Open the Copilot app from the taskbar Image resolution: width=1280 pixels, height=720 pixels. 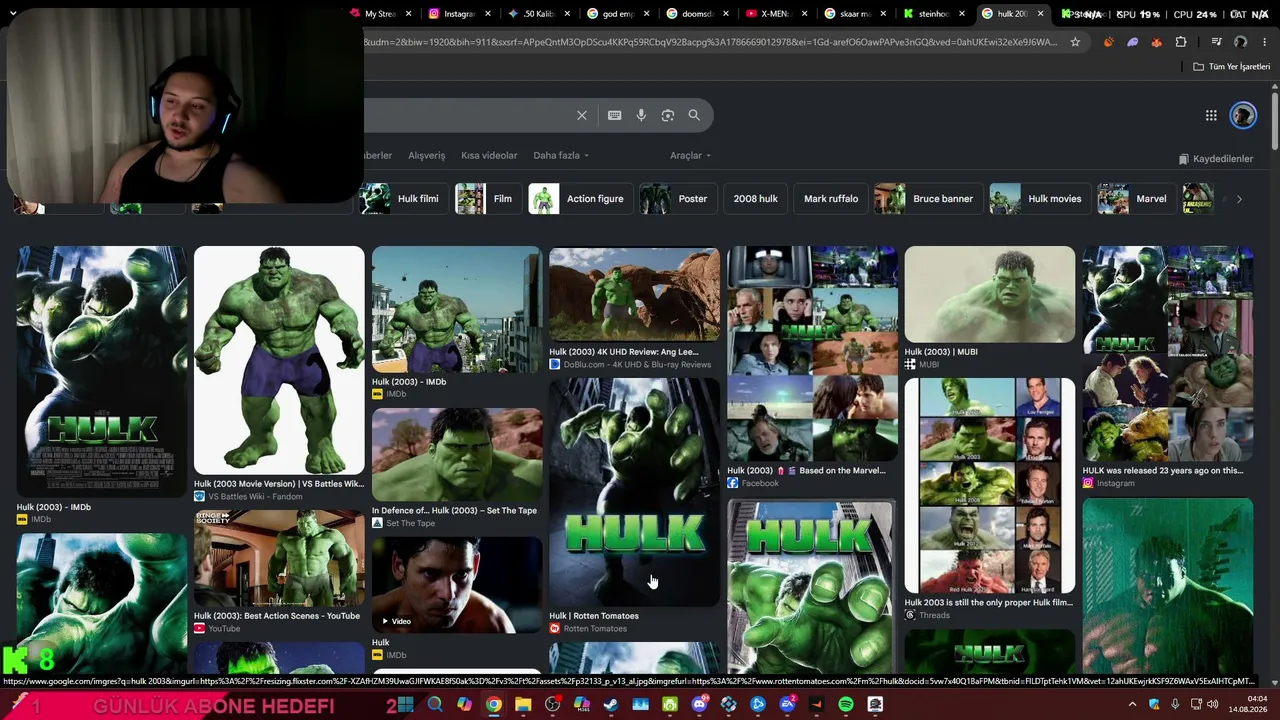464,705
